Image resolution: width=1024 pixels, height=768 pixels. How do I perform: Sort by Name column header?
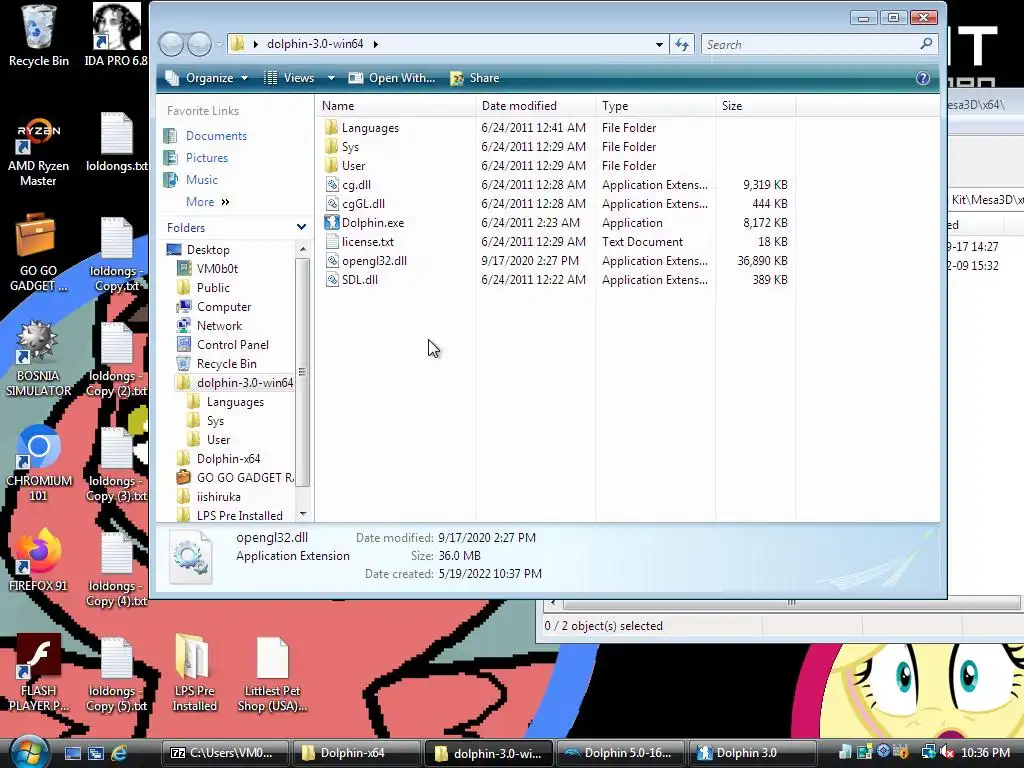397,106
